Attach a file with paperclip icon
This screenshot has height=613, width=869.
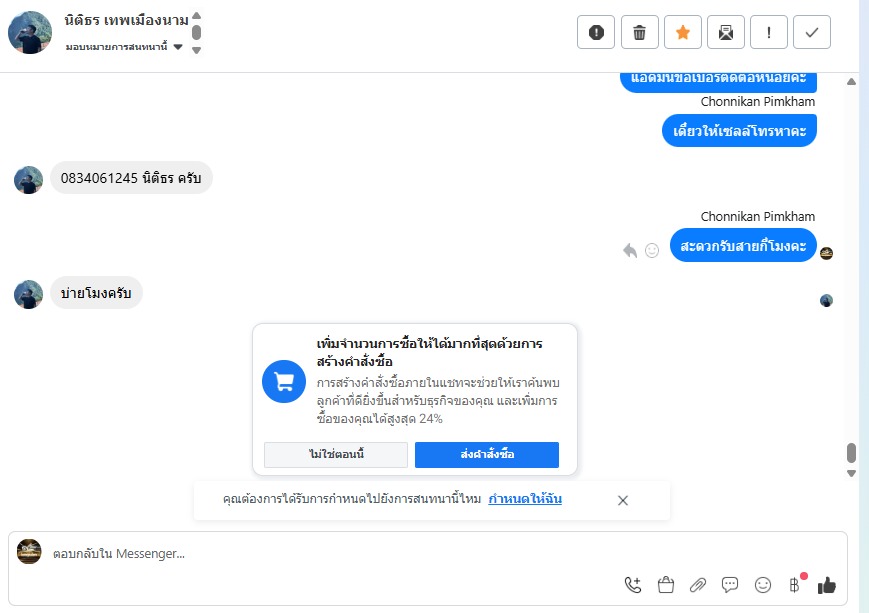698,585
